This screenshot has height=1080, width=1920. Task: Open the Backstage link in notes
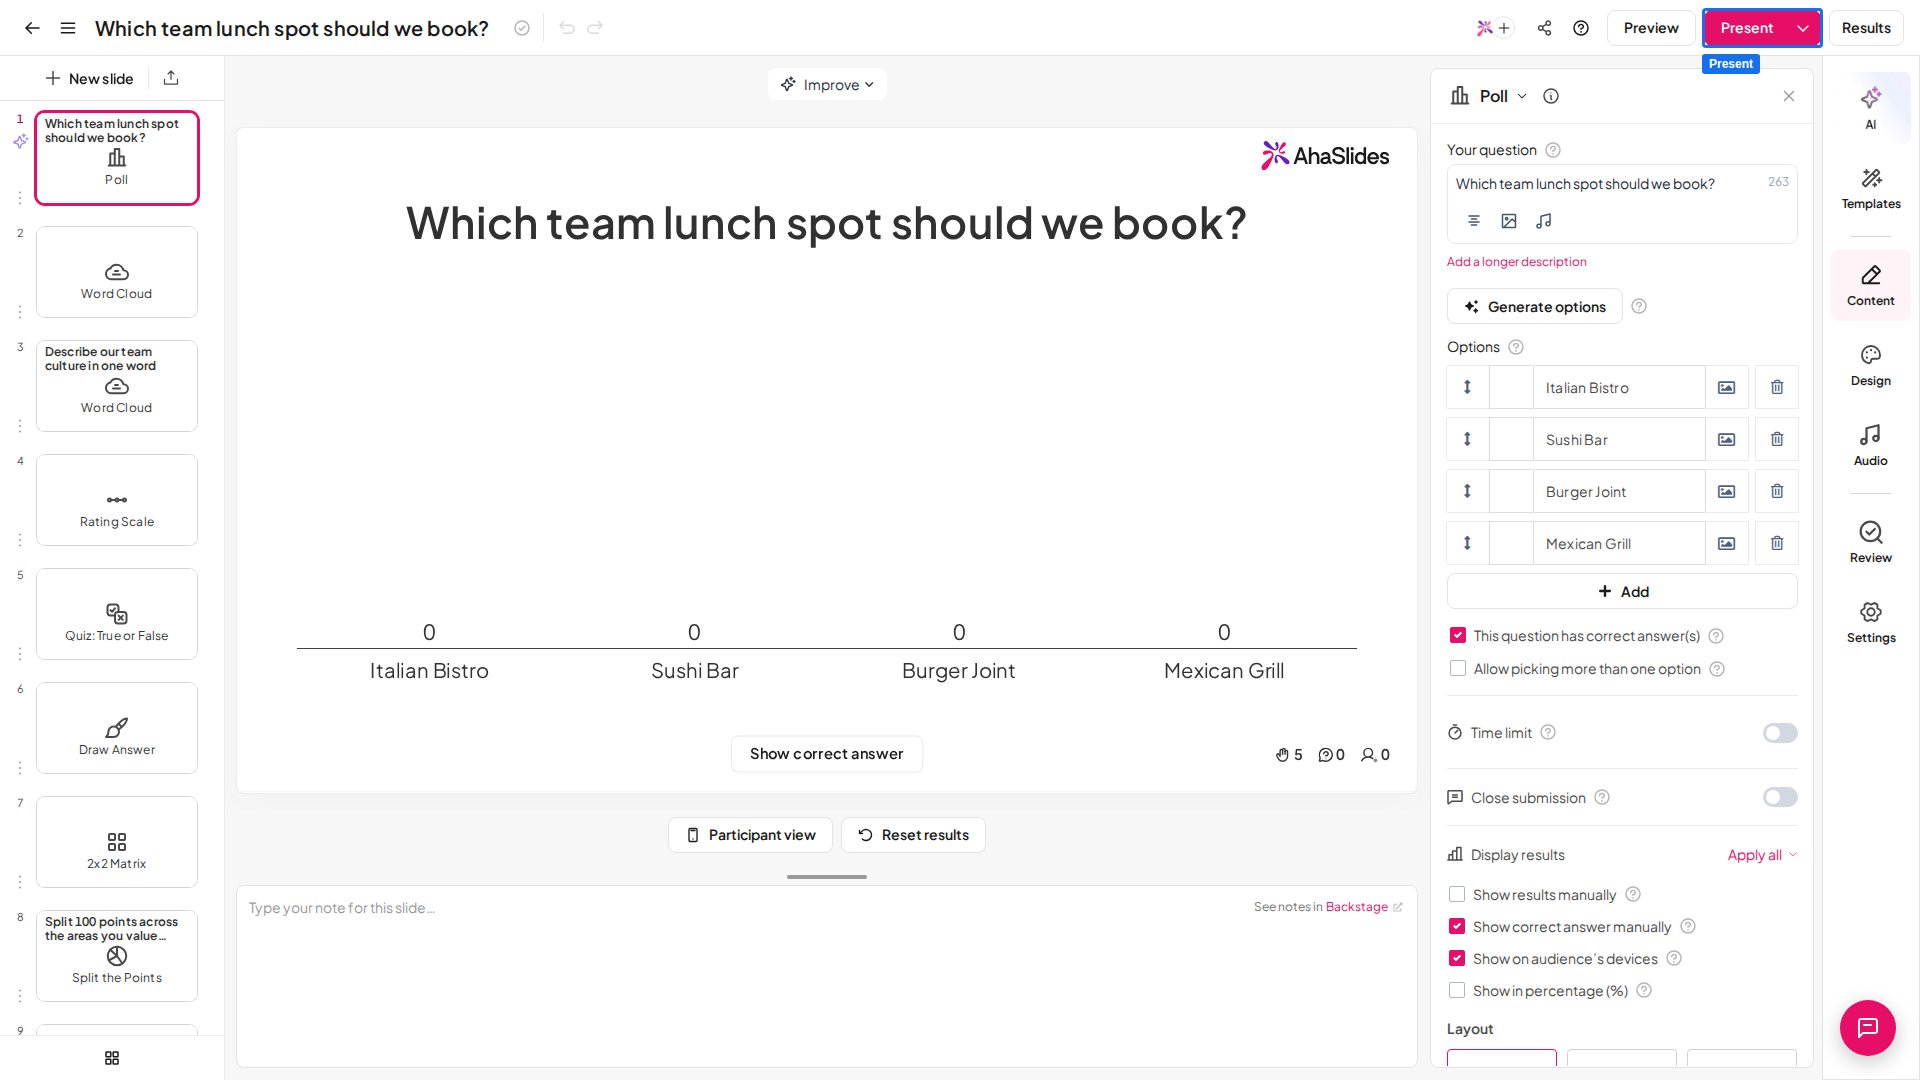(x=1363, y=907)
